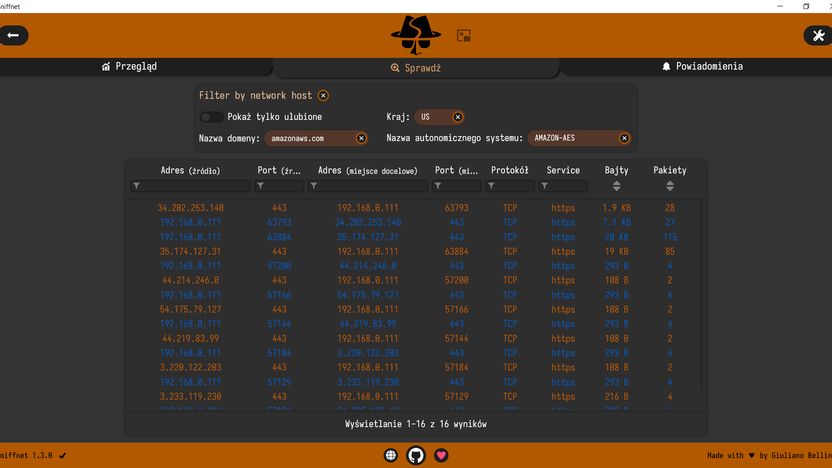The width and height of the screenshot is (832, 468).
Task: Minimize the Sniffnet window
Action: [x=780, y=6]
